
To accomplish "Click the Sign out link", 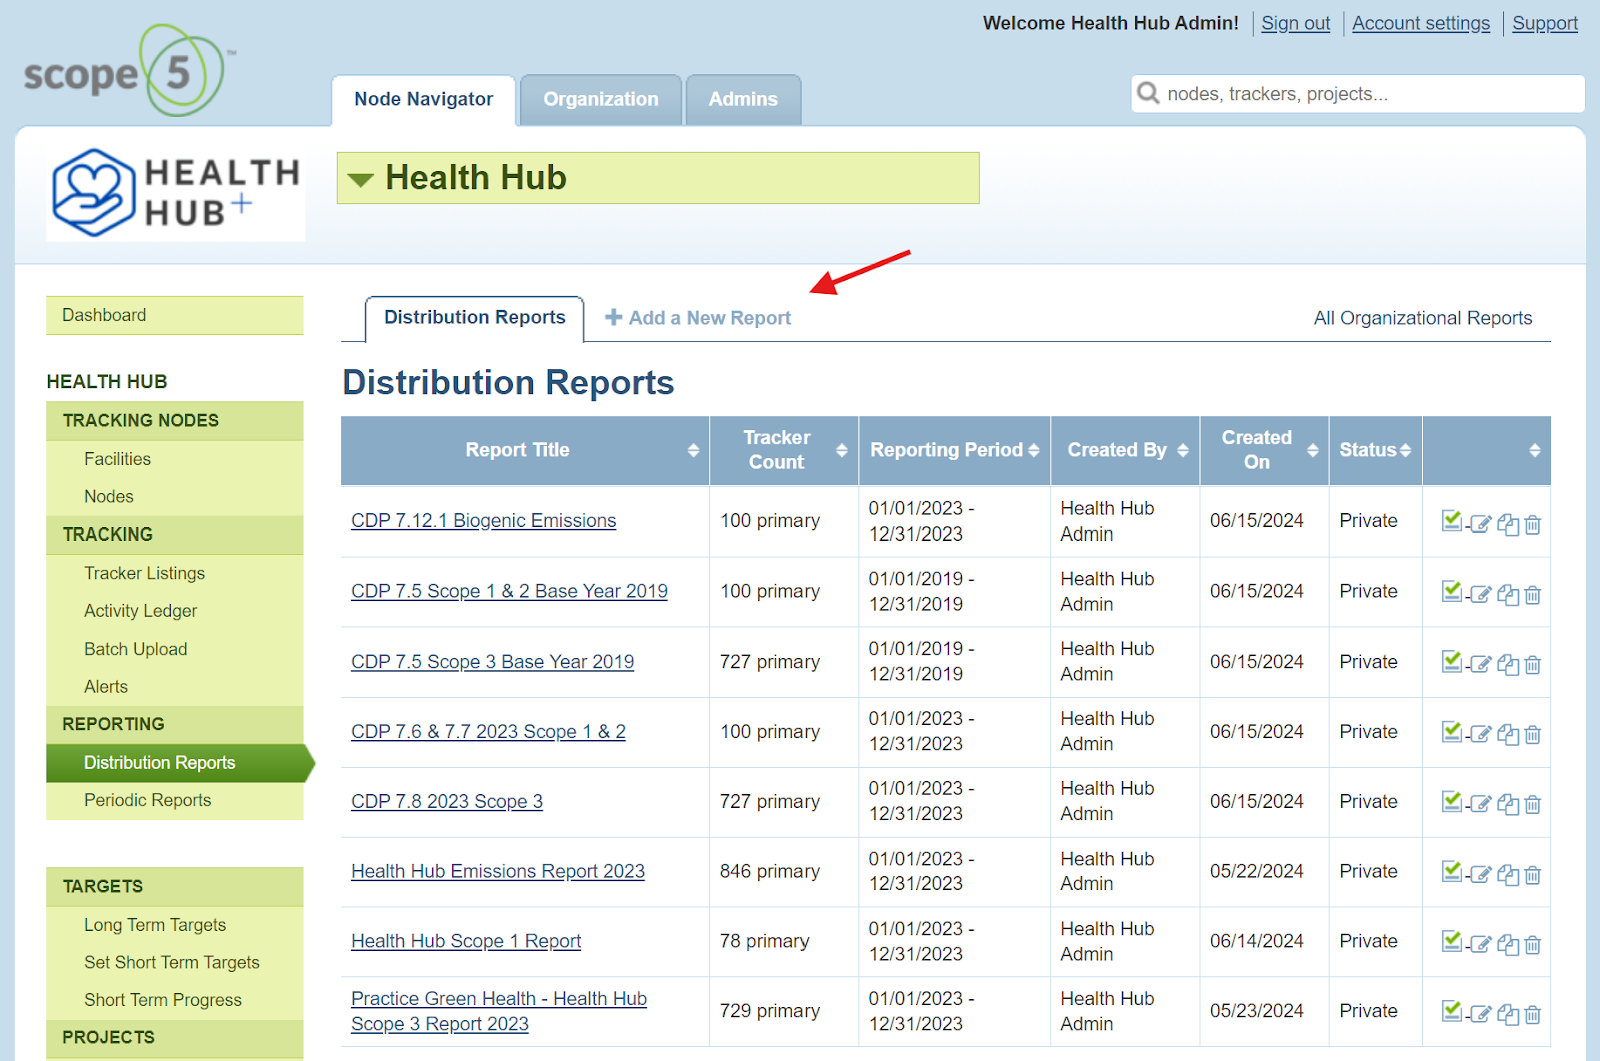I will pos(1296,23).
